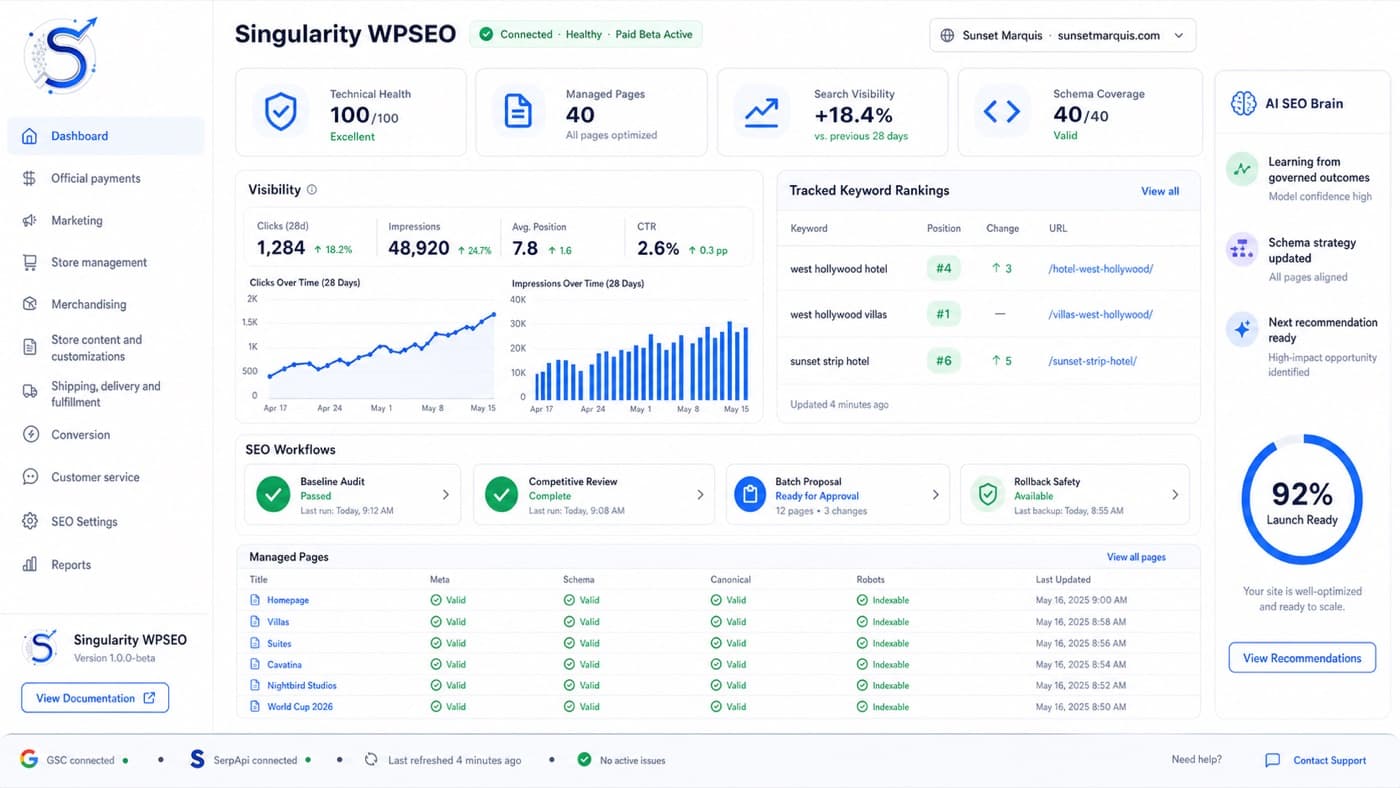Image resolution: width=1400 pixels, height=788 pixels.
Task: Open the Homepage managed page
Action: (287, 600)
